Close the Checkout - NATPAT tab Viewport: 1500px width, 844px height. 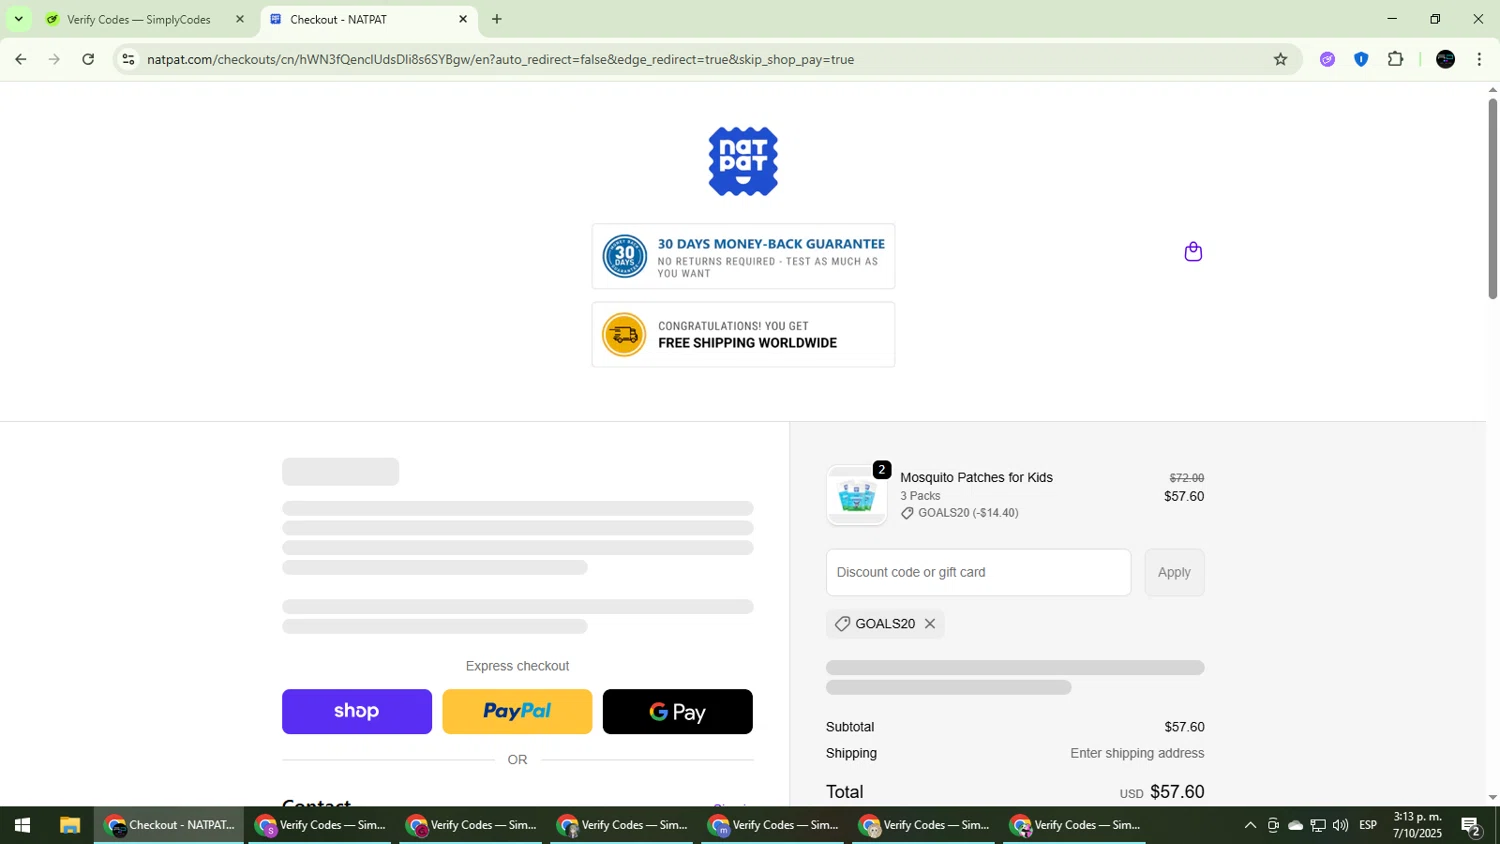(x=463, y=19)
